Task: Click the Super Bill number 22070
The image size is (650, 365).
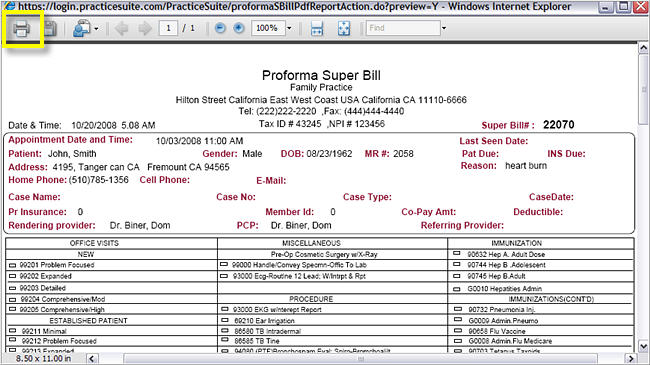Action: coord(559,125)
